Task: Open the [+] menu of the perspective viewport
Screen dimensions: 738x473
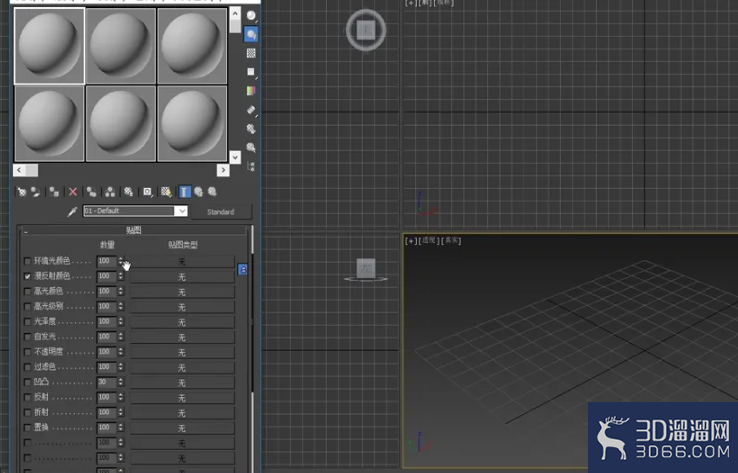Action: [410, 241]
